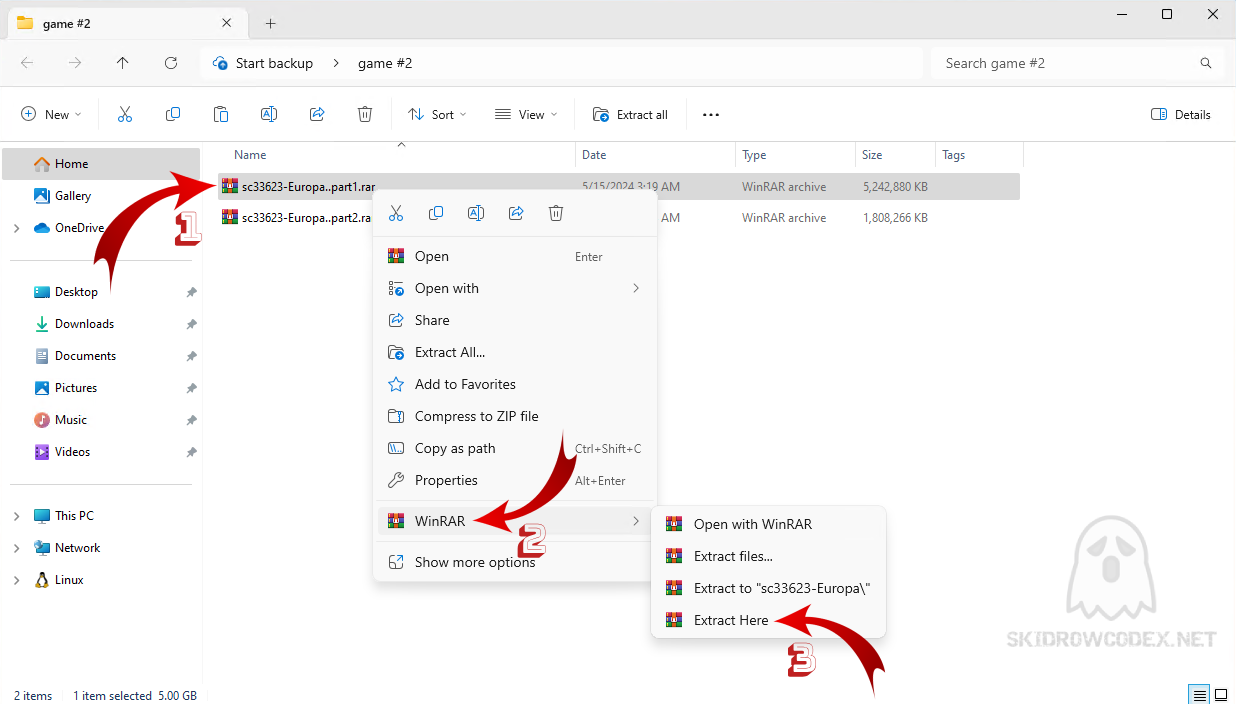Go back with the back arrow

coord(27,63)
